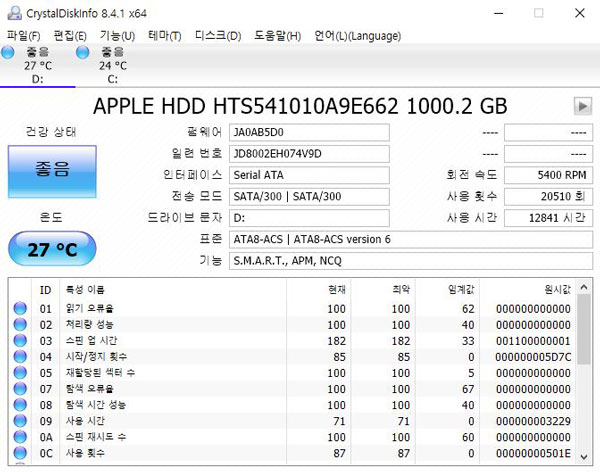This screenshot has width=600, height=472.
Task: Select the 탐색 시간 성능 attribute row
Action: 292,405
